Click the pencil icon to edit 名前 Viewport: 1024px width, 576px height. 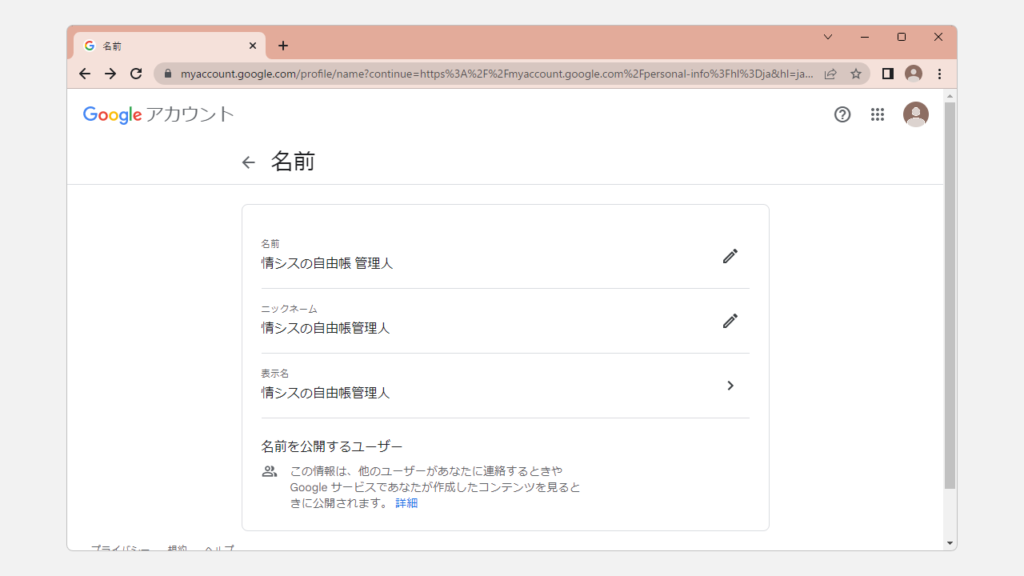pos(730,256)
